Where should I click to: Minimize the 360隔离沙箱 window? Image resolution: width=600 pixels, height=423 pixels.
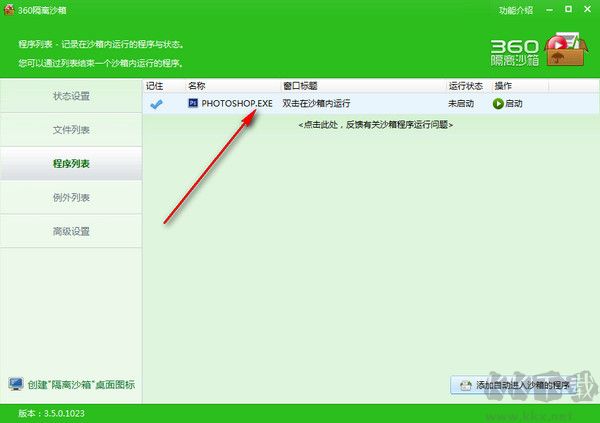(550, 10)
